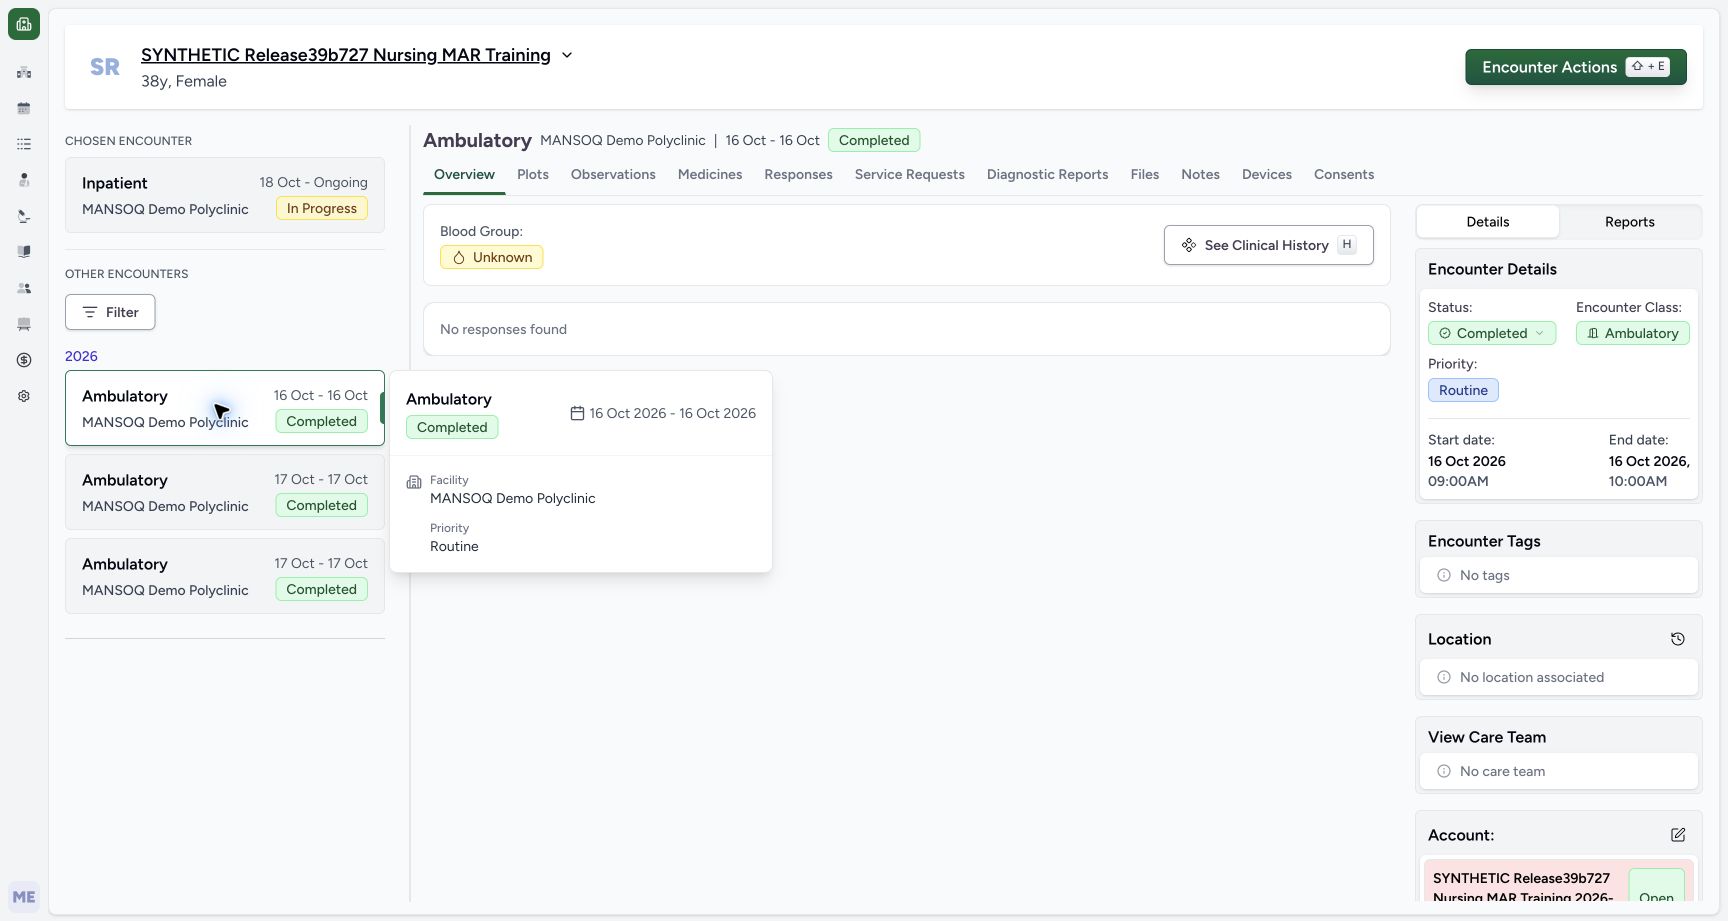Select the Inpatient In Progress encounter card
Screen dimensions: 1728x921
(x=225, y=195)
